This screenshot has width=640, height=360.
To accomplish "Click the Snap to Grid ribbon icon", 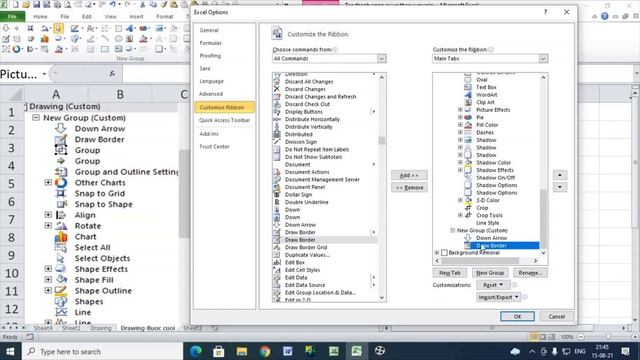I will pyautogui.click(x=30, y=28).
